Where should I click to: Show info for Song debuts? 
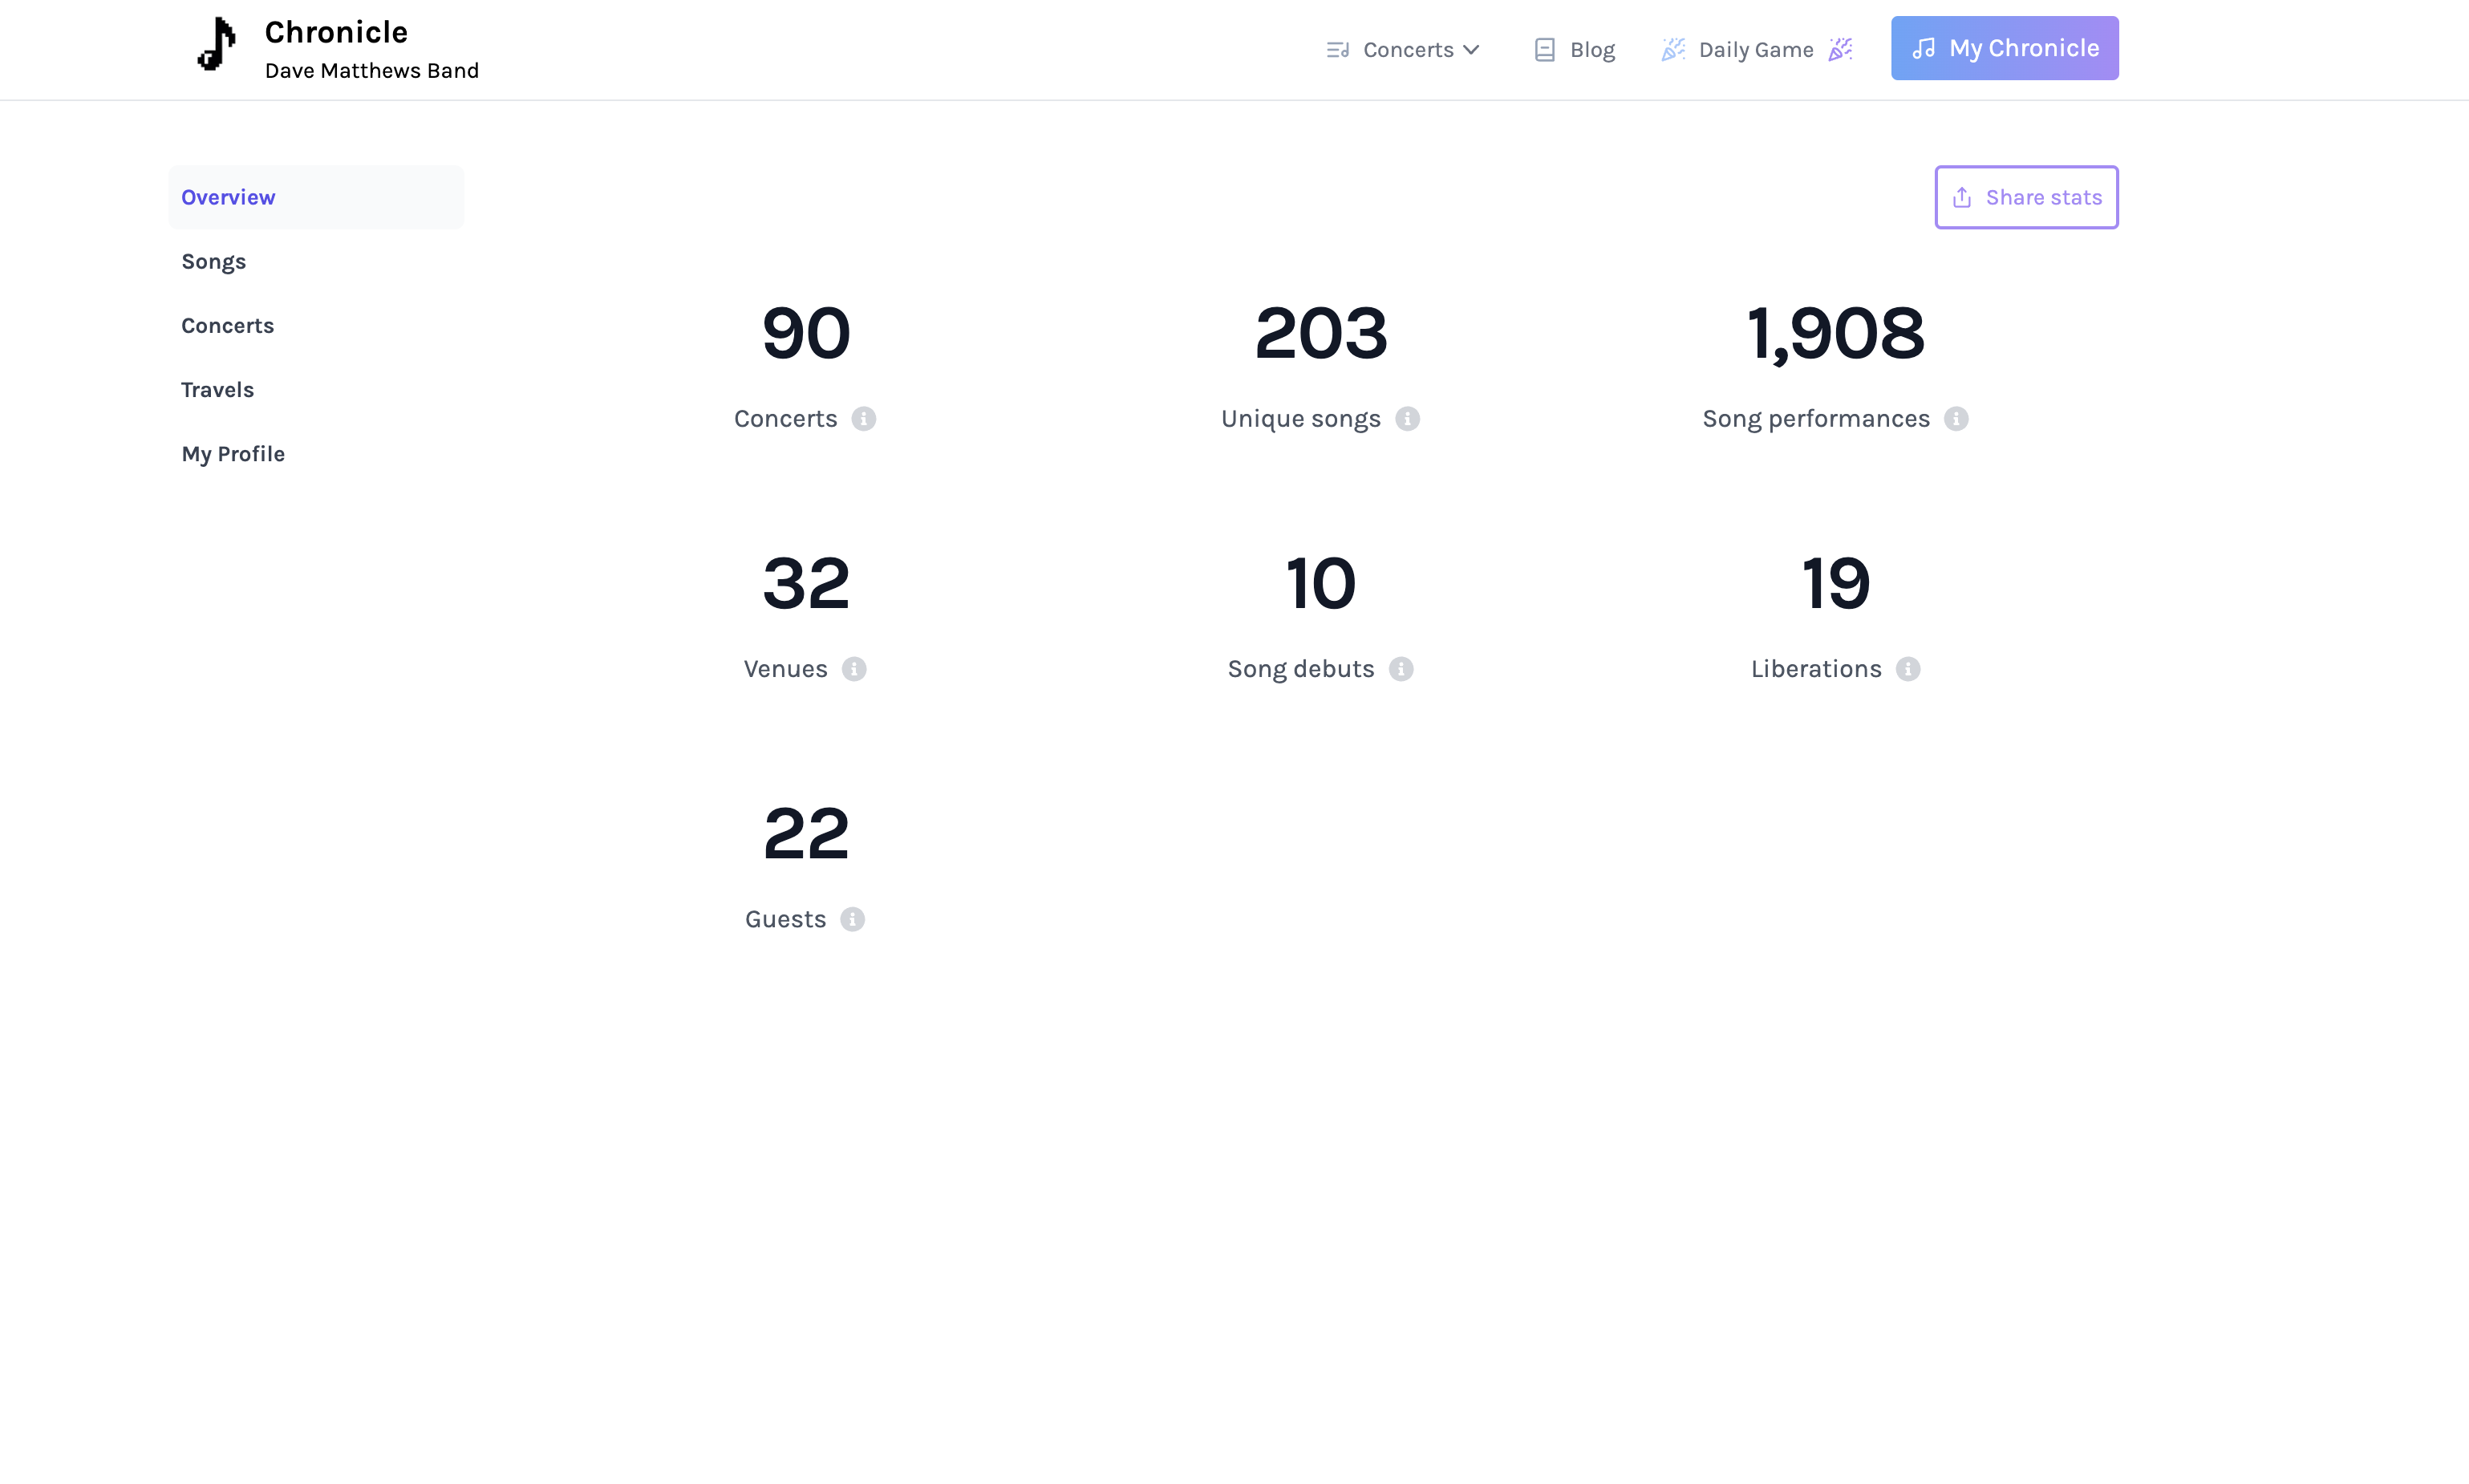pyautogui.click(x=1400, y=669)
